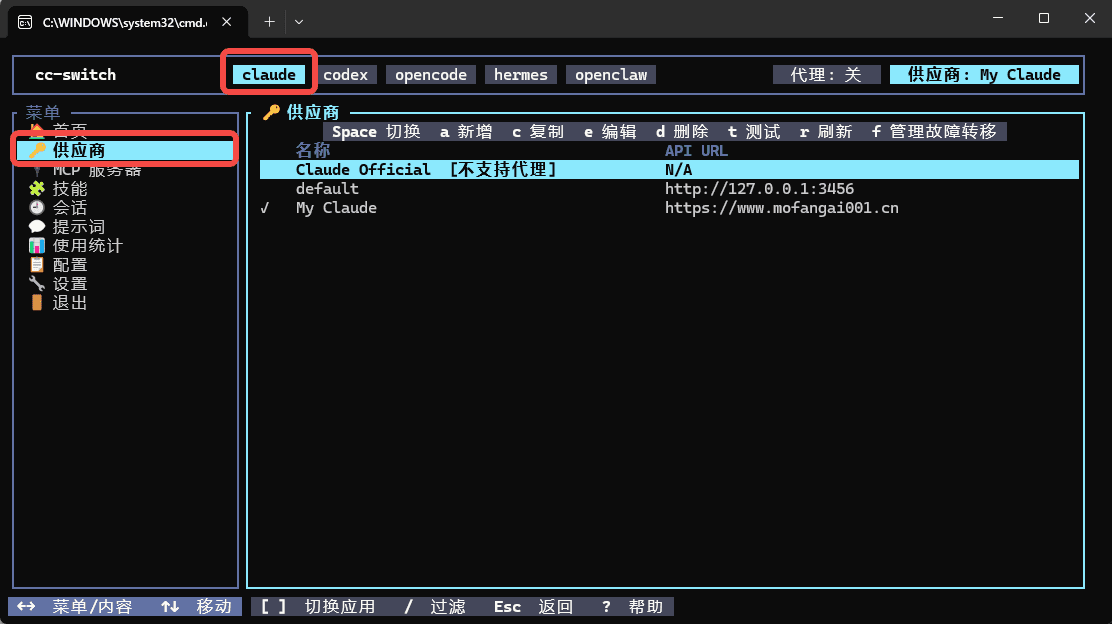Image resolution: width=1112 pixels, height=624 pixels.
Task: Click the notepad icon for 配置
Action: point(37,264)
